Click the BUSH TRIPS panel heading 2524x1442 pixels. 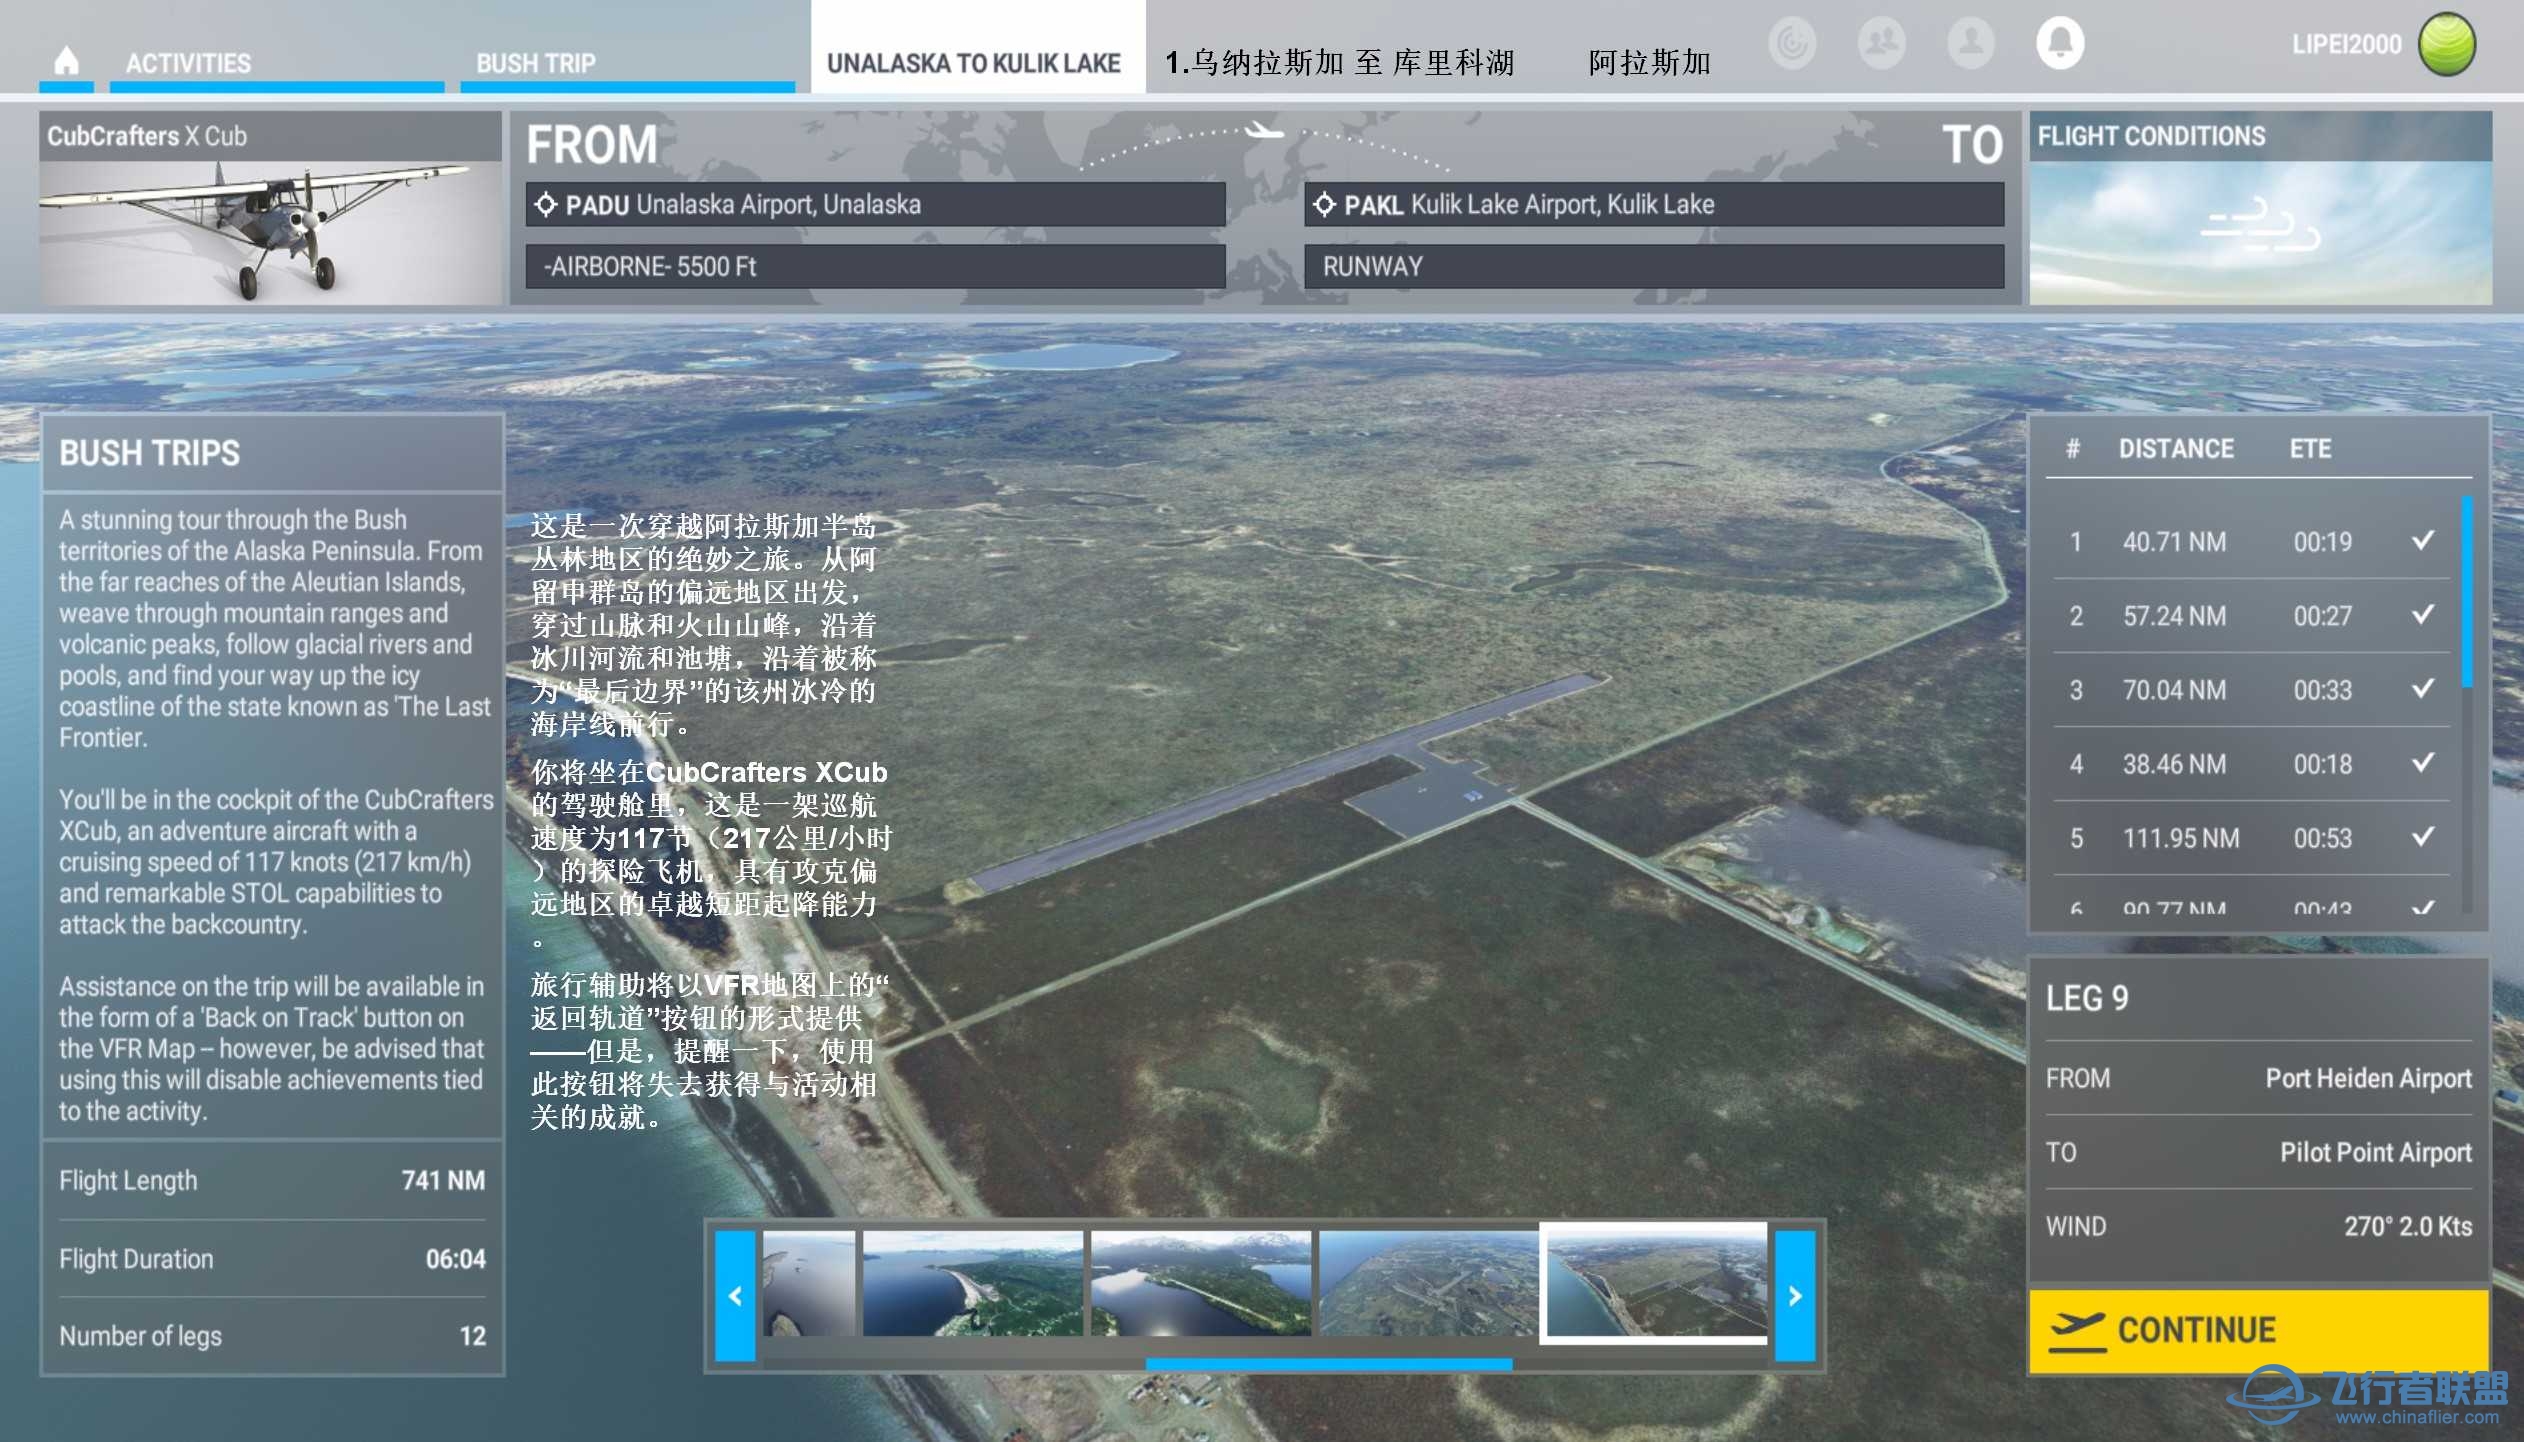point(150,453)
